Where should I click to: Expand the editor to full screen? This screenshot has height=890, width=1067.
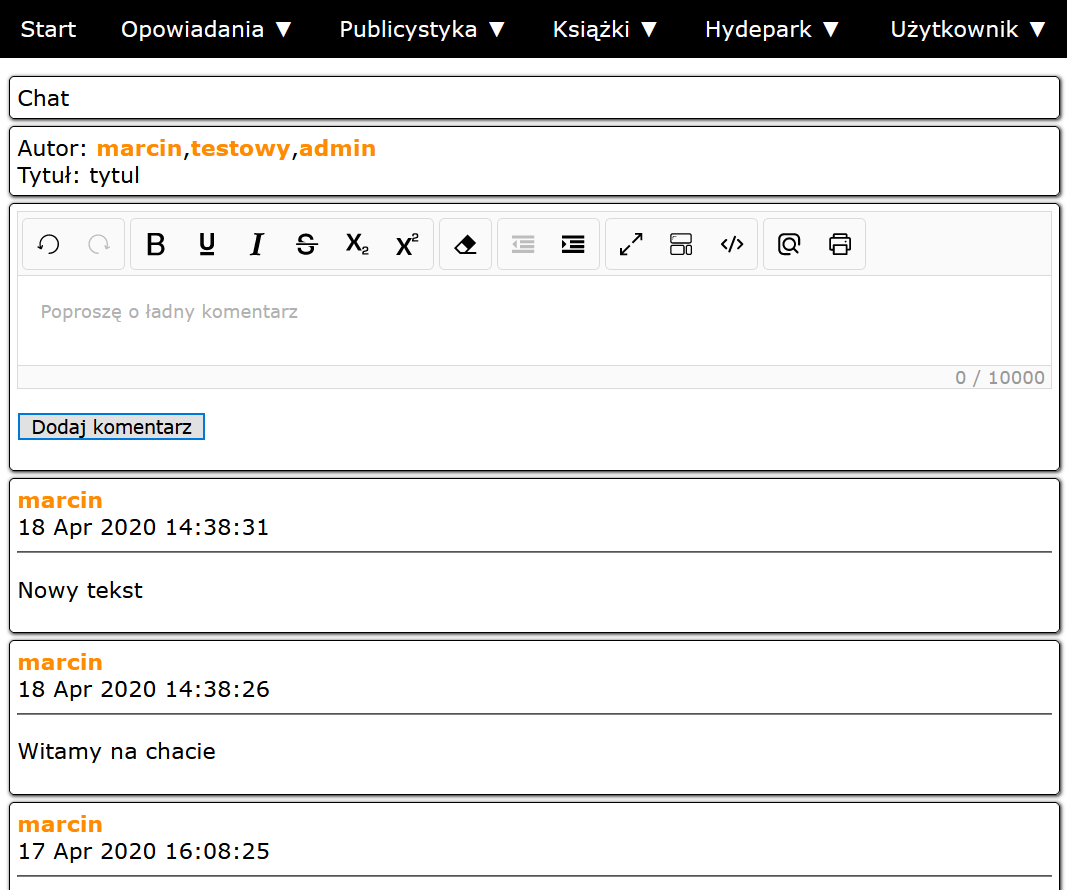(631, 245)
